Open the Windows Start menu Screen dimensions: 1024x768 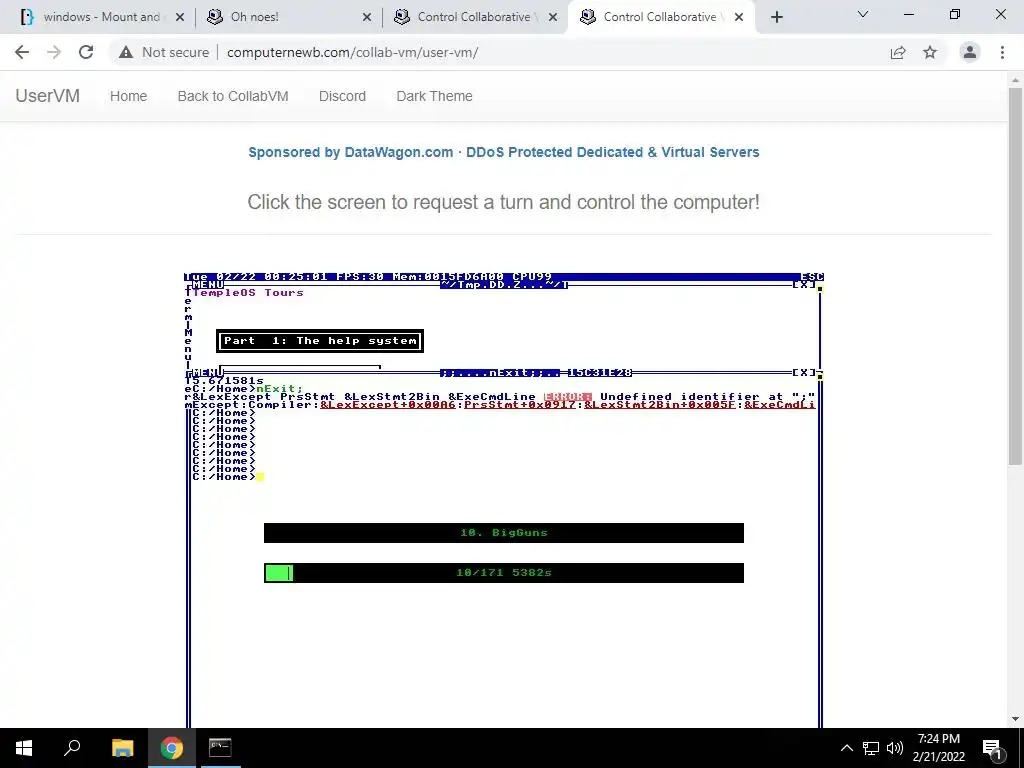[24, 748]
